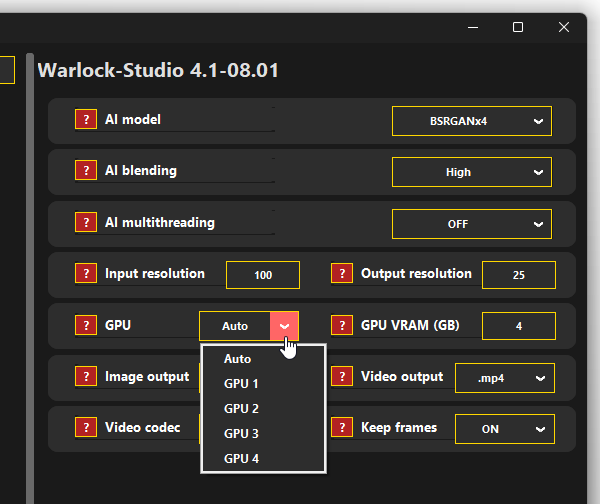This screenshot has width=600, height=504.
Task: Choose GPU 2 from the list
Action: [263, 409]
